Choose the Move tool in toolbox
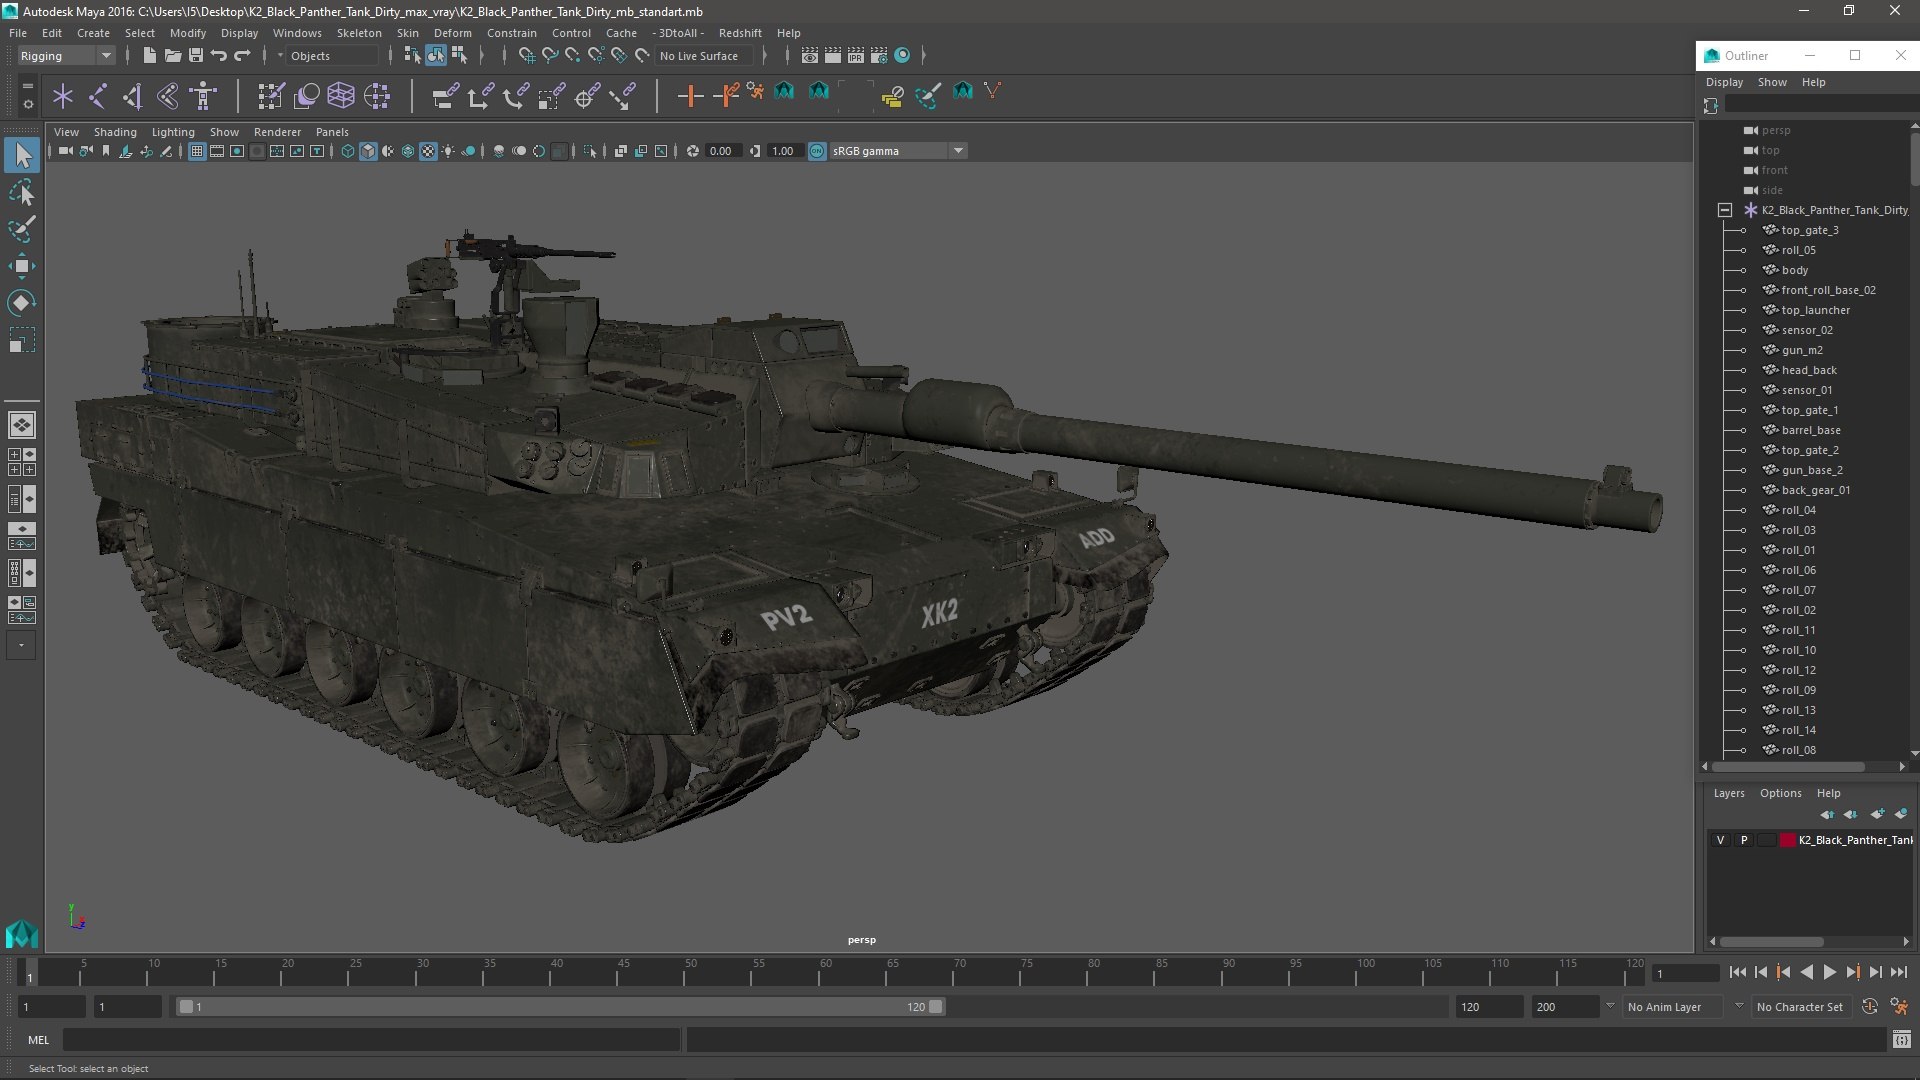This screenshot has width=1920, height=1080. pos(22,266)
